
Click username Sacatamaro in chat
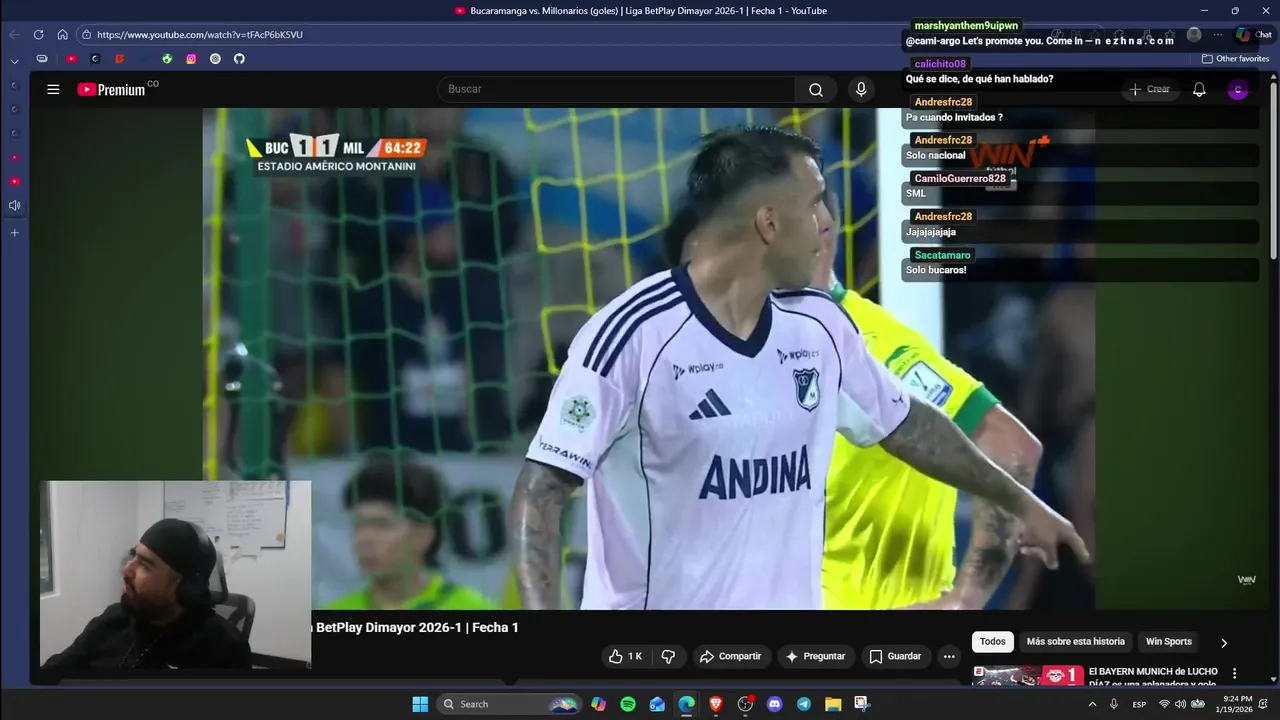point(942,255)
